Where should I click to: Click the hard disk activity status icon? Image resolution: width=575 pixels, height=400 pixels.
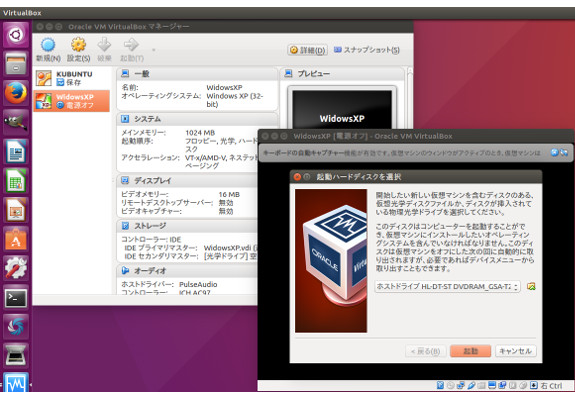coord(440,385)
